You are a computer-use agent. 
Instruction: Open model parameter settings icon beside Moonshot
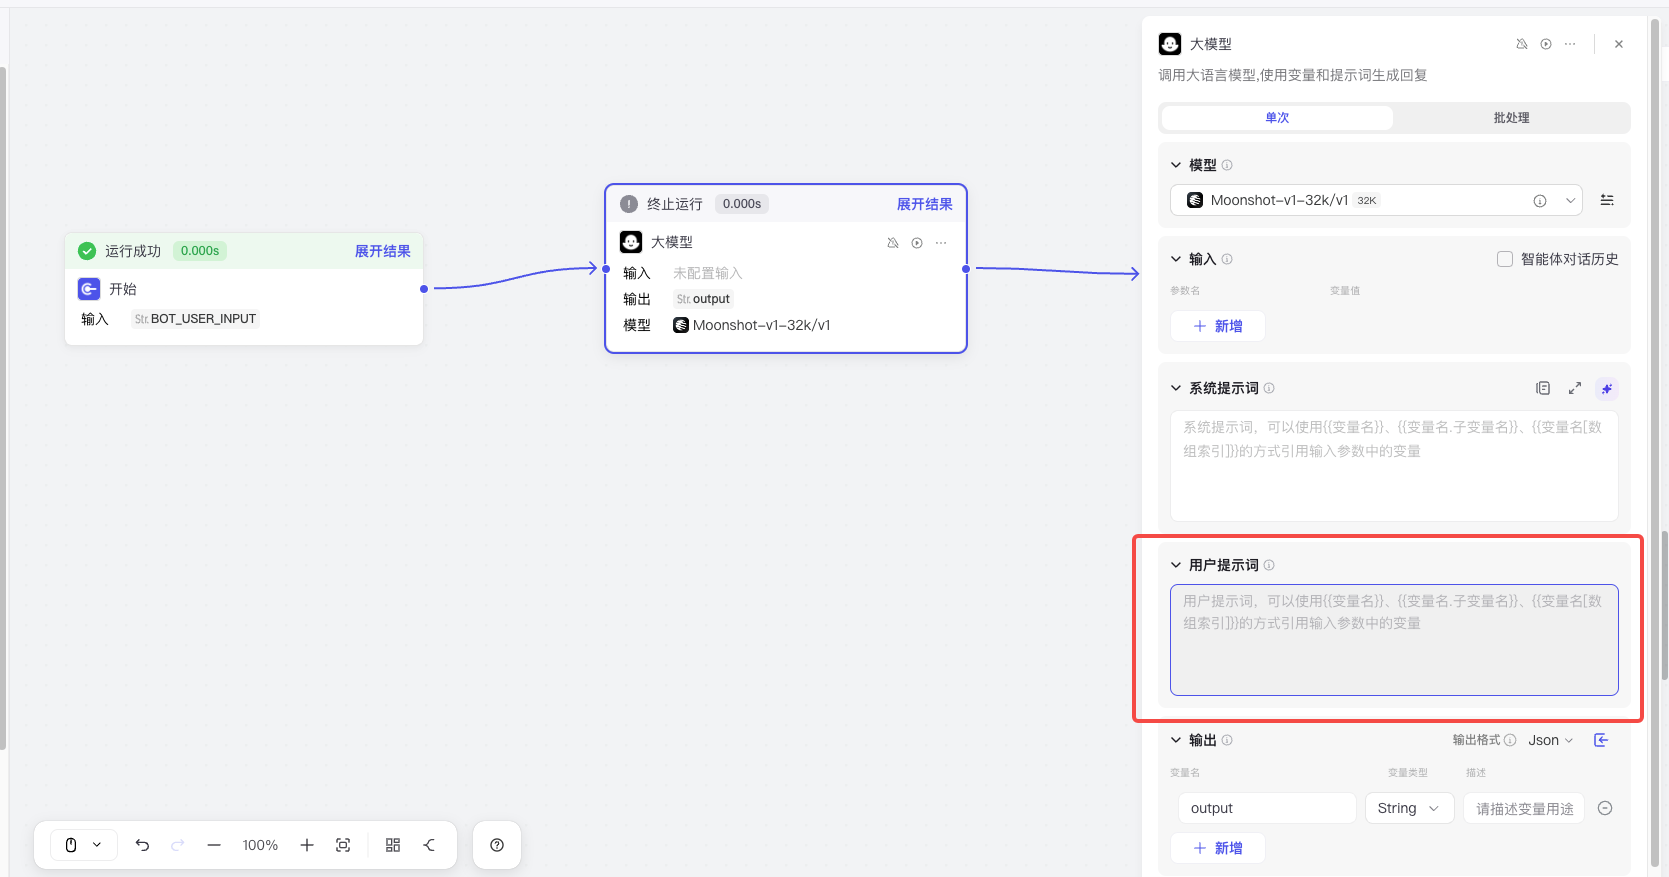point(1607,200)
